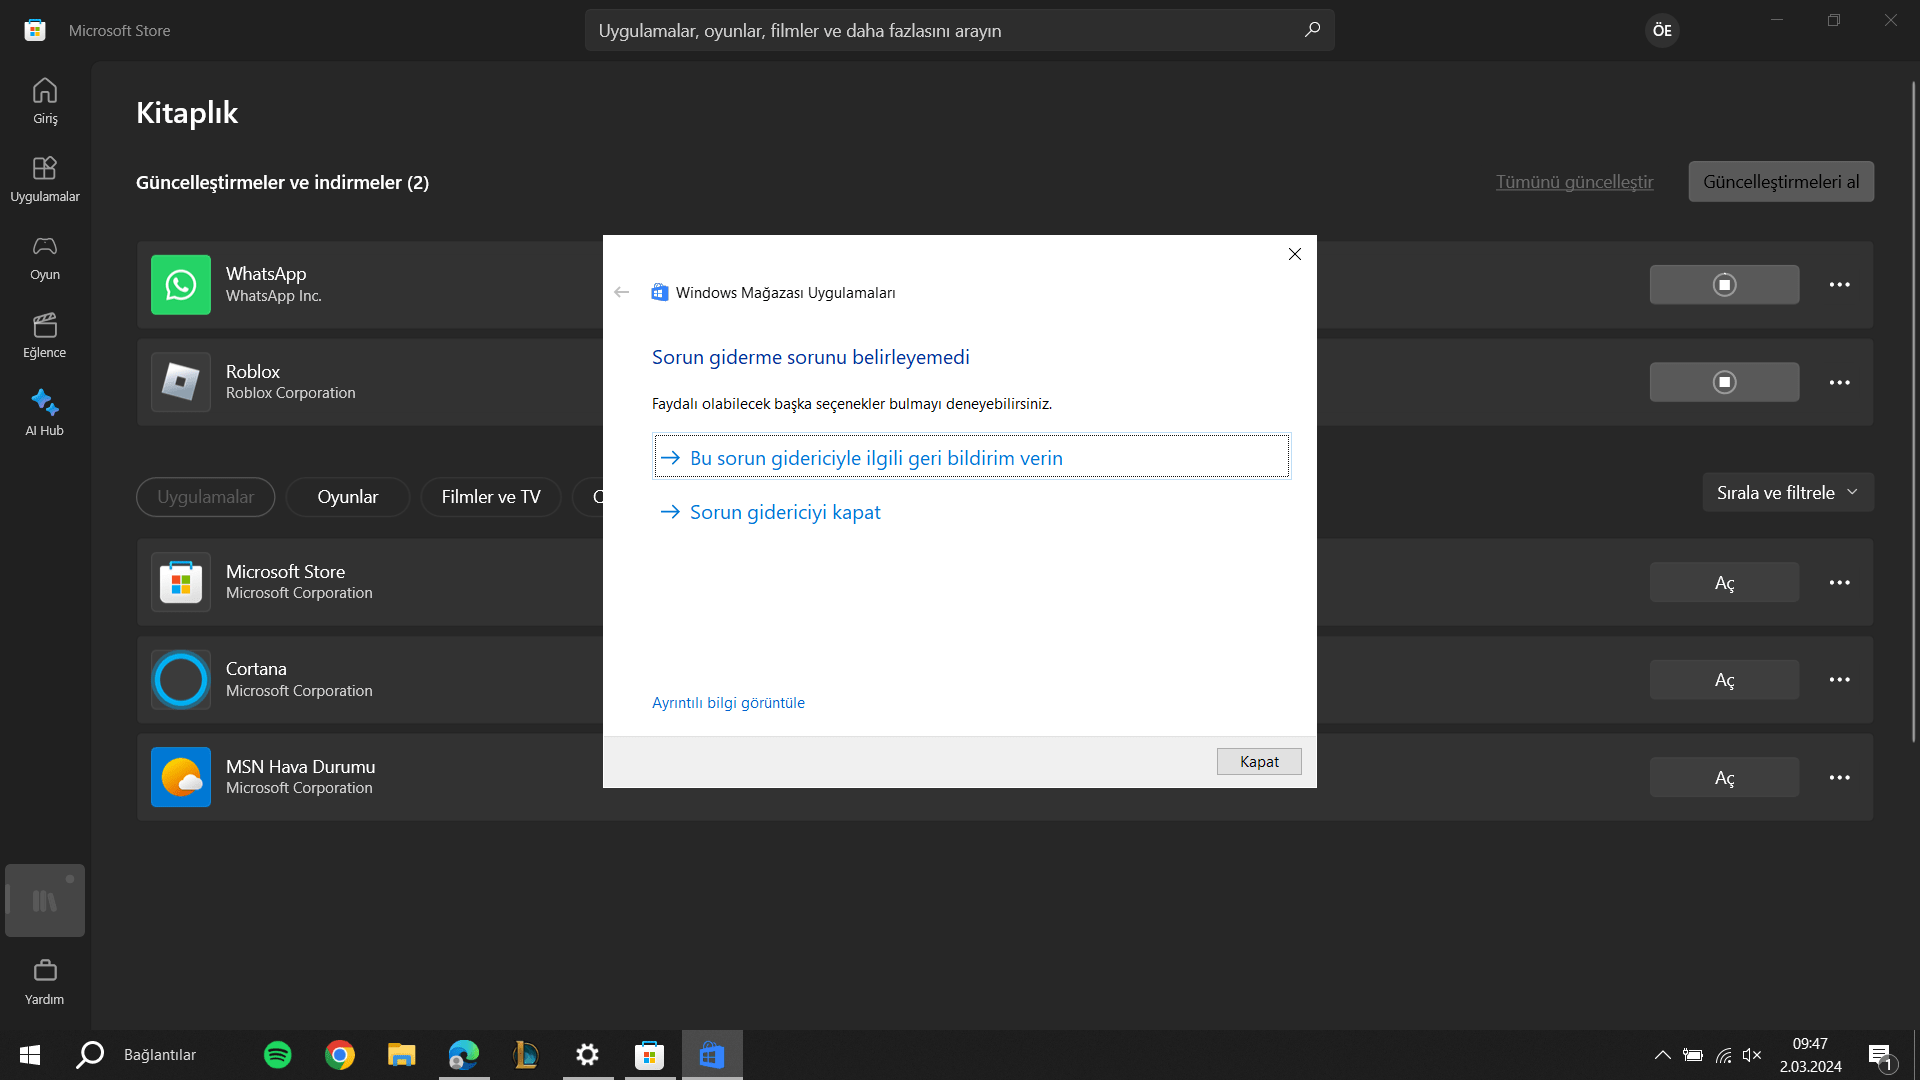Click Aç button for MSN Hava Durumu
The width and height of the screenshot is (1920, 1080).
click(1724, 777)
